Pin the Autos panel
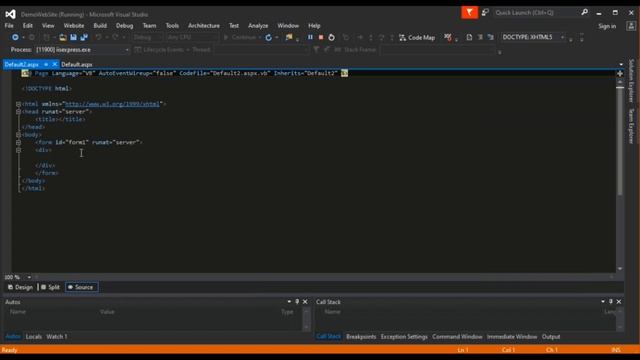Screen dimensions: 640x360 click(297, 302)
